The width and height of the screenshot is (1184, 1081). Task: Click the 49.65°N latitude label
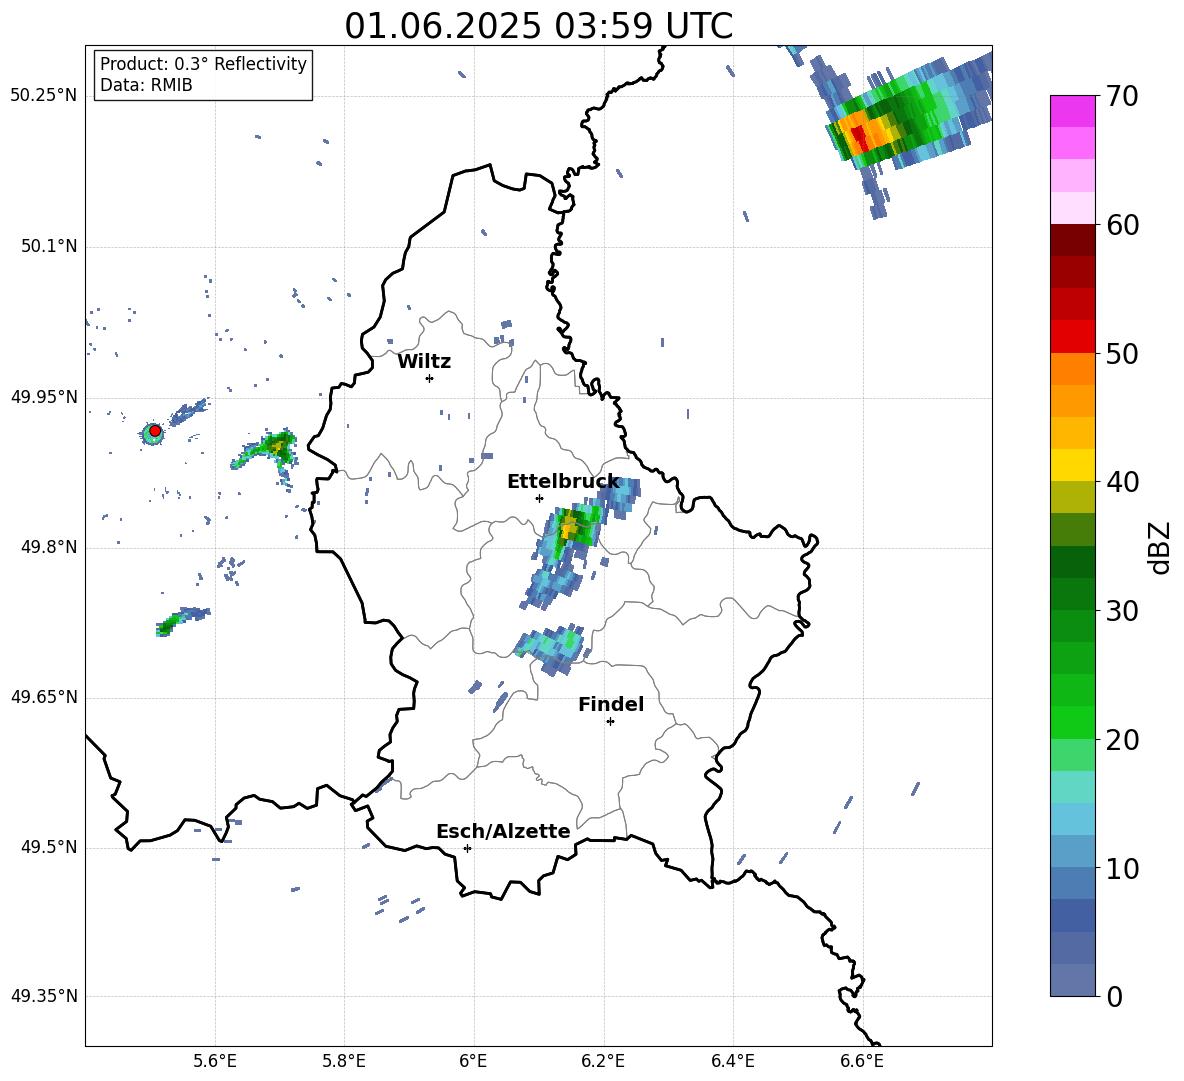44,697
